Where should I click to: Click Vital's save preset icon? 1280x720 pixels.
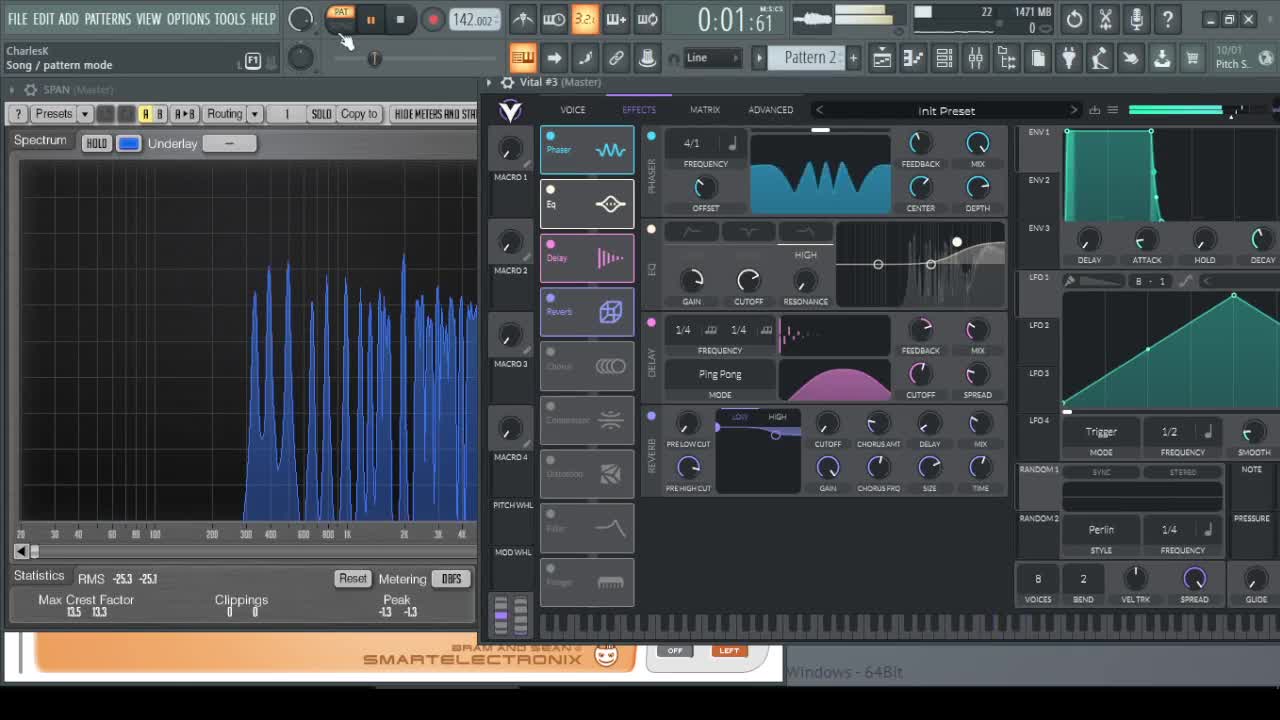(1094, 110)
